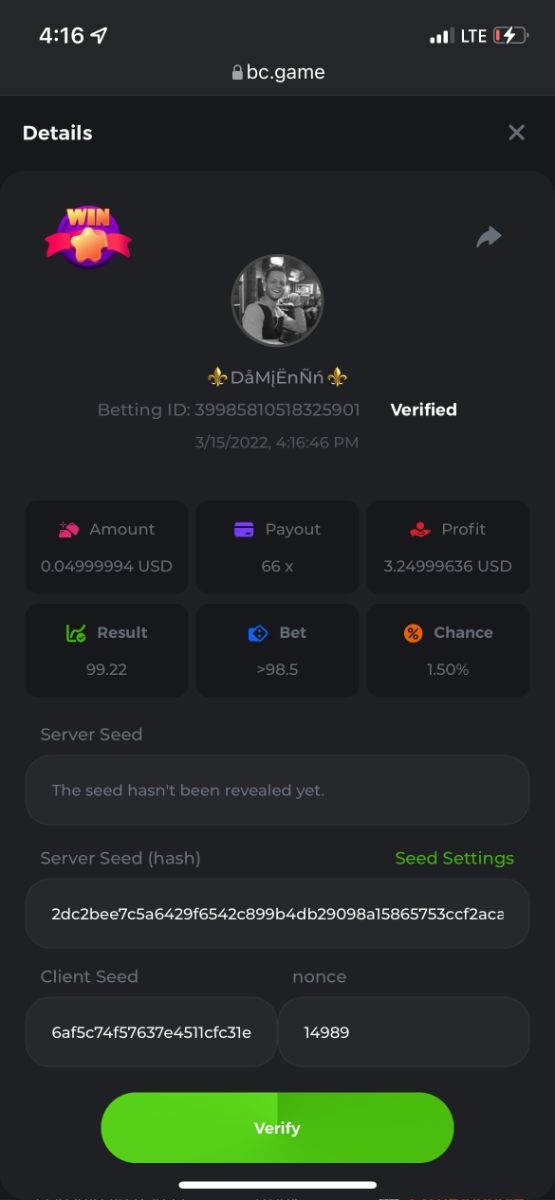Select the nonce field showing 14989
The image size is (555, 1200).
[x=403, y=1032]
